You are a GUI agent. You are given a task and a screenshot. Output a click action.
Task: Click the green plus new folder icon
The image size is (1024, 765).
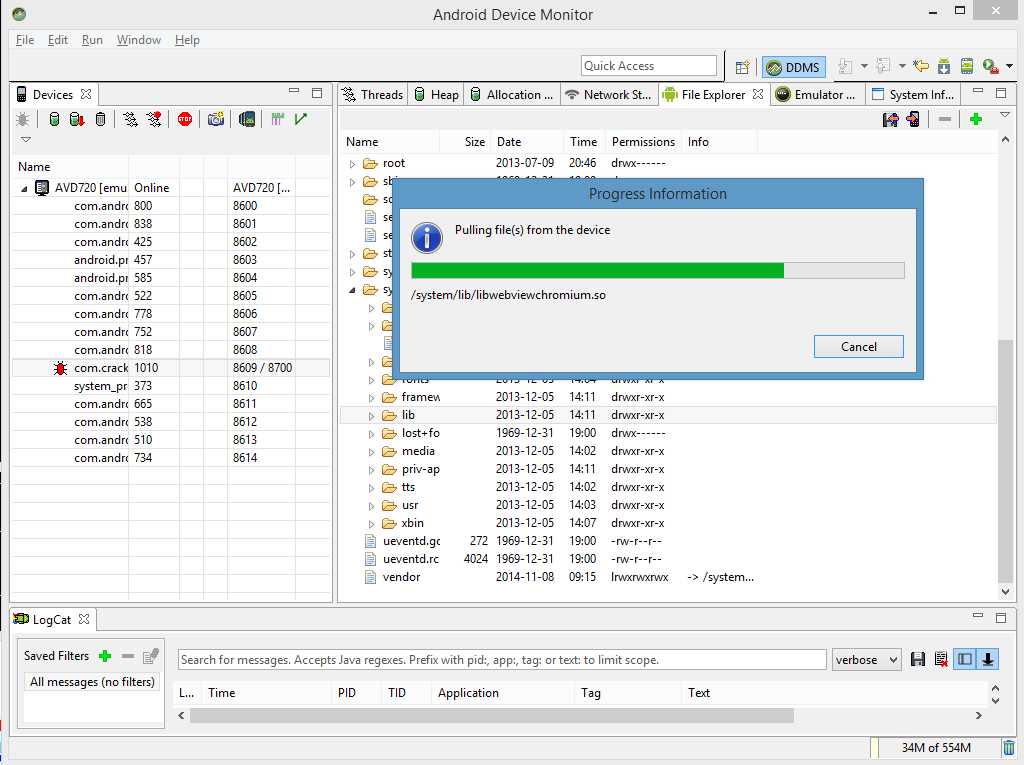point(976,120)
